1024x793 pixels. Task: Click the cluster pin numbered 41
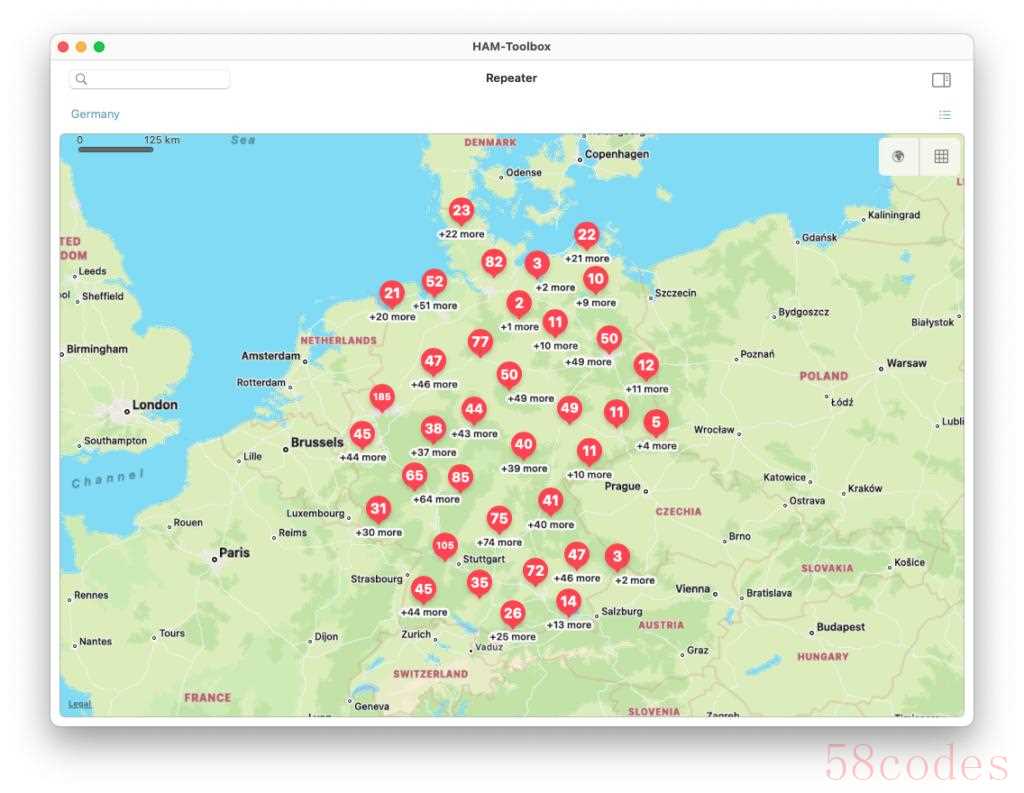tap(551, 501)
